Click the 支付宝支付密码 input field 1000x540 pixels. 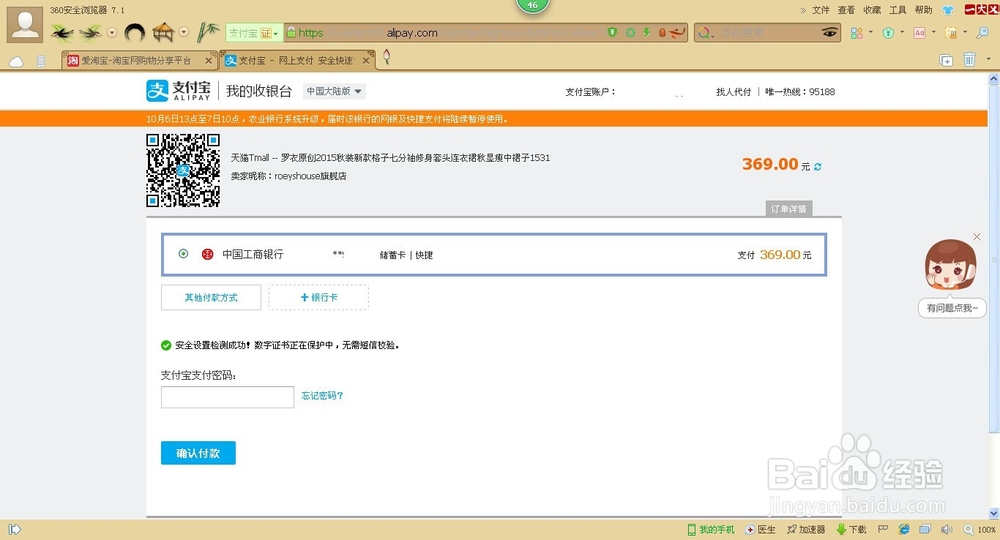pyautogui.click(x=227, y=397)
